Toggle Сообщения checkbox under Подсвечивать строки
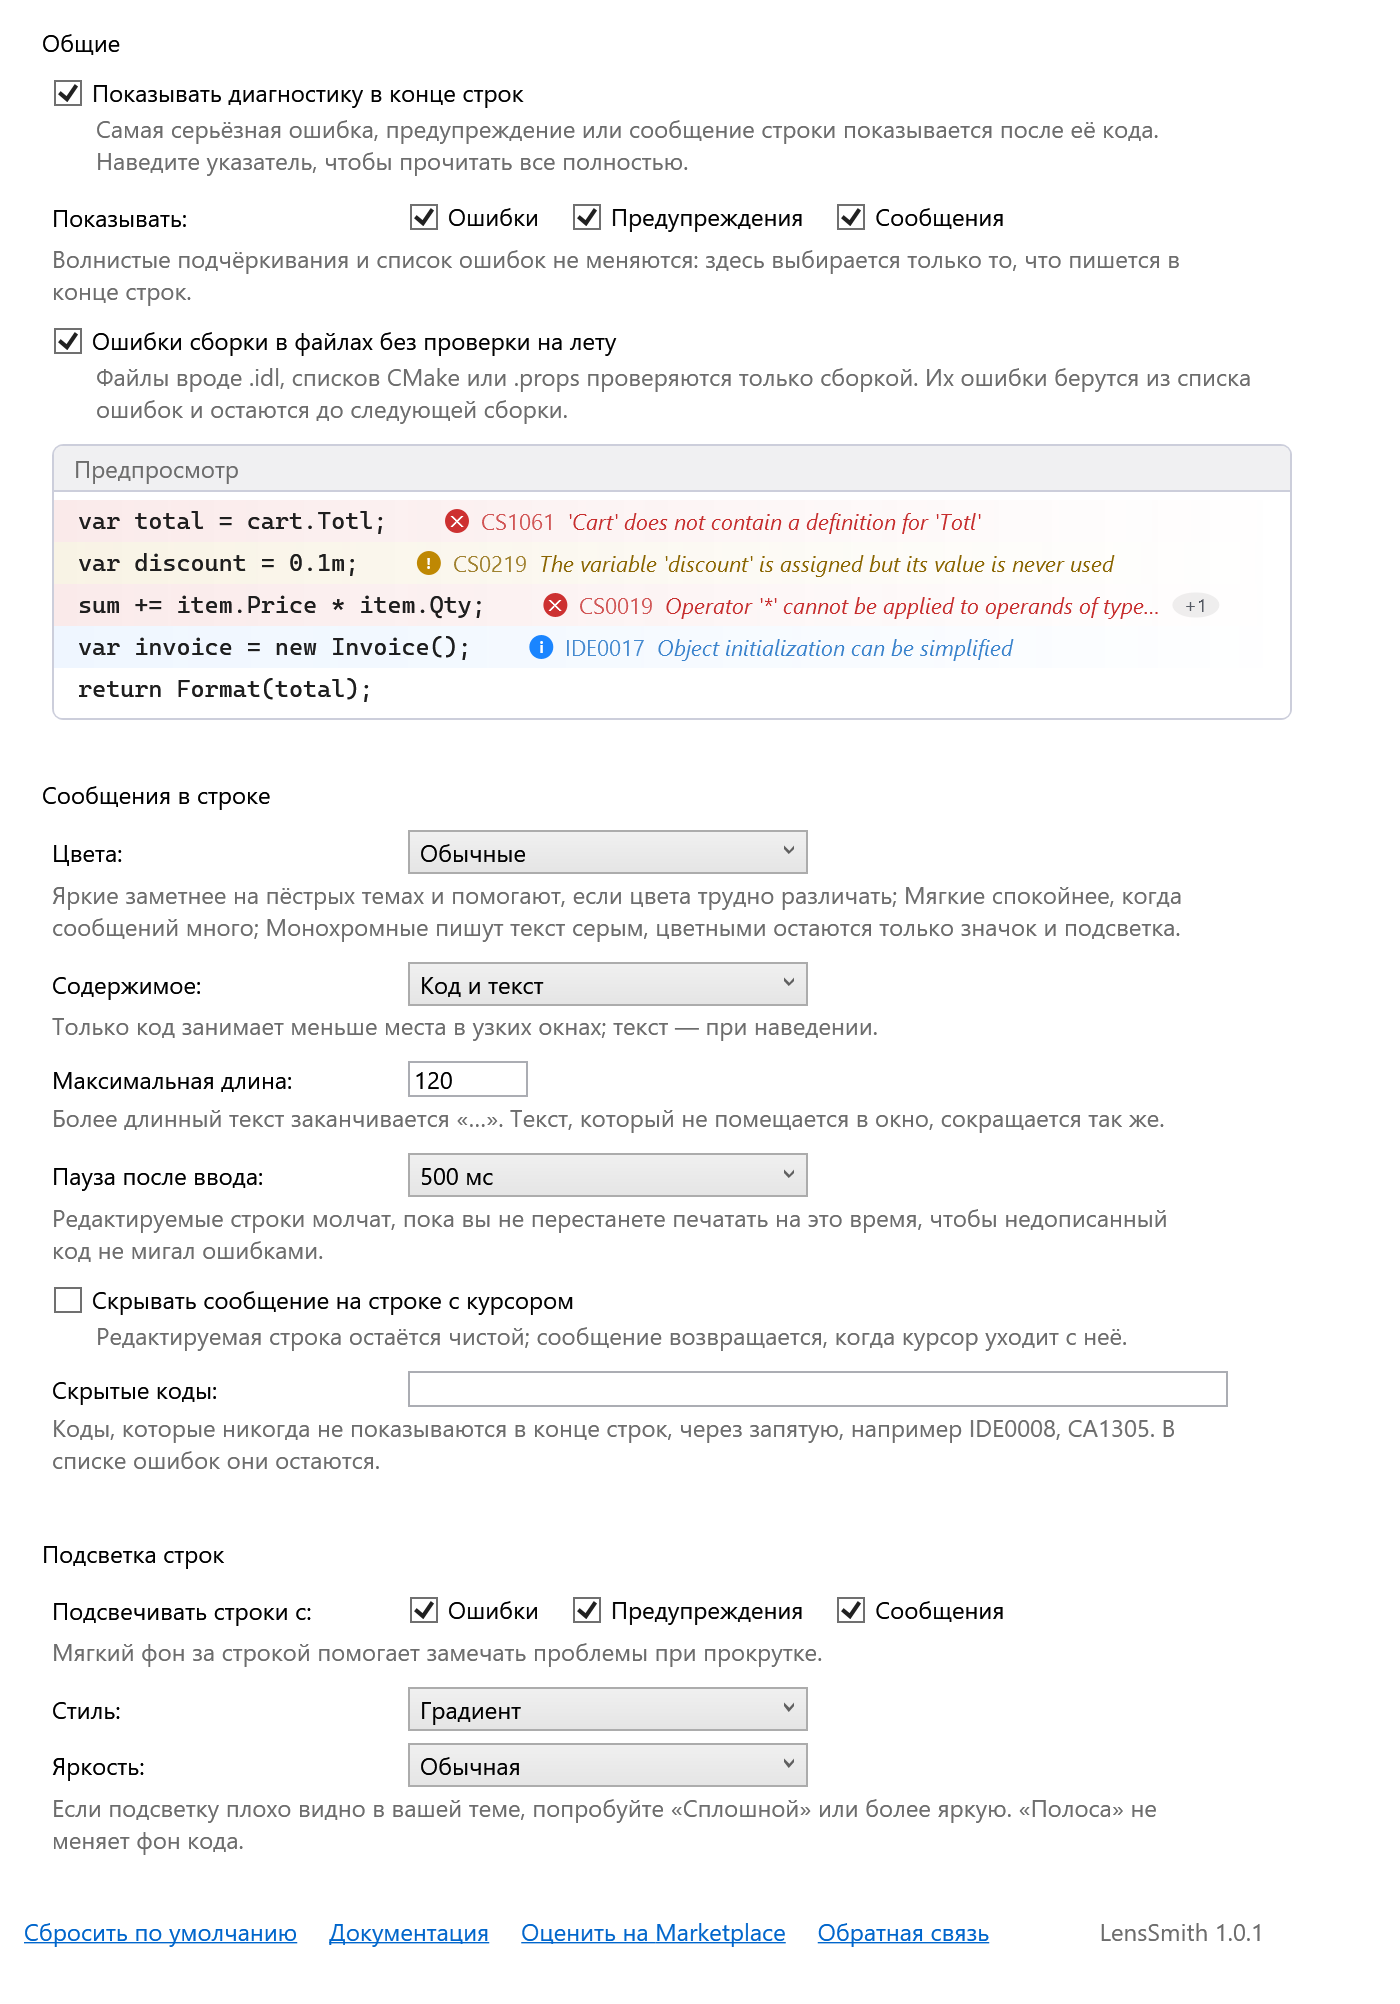The height and width of the screenshot is (2004, 1400). (851, 1610)
